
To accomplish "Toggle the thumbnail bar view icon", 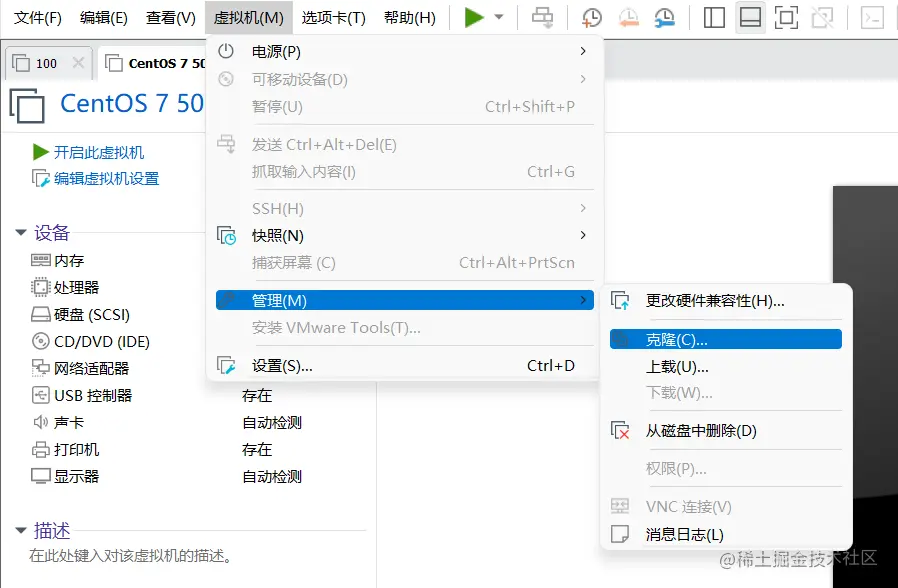I will click(x=750, y=17).
